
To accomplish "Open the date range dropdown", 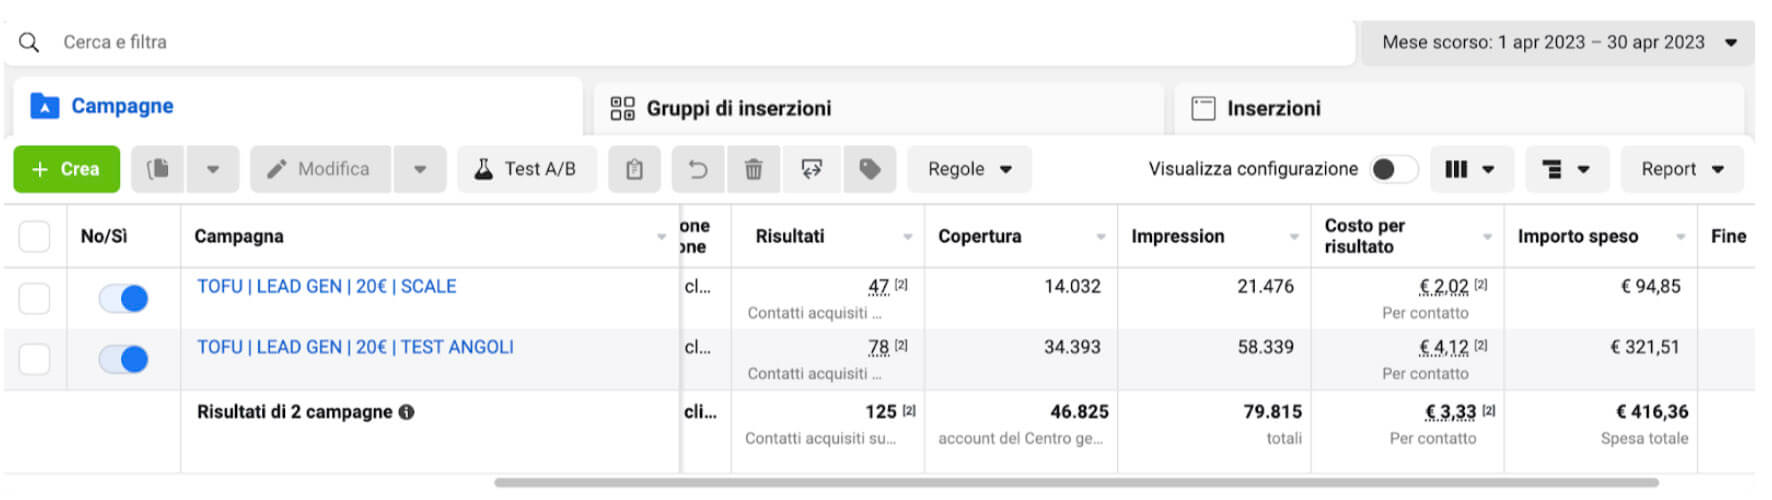I will coord(1558,42).
